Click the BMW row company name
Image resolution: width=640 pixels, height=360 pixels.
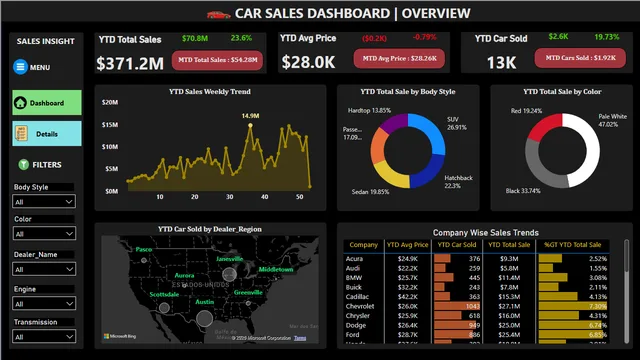click(353, 278)
